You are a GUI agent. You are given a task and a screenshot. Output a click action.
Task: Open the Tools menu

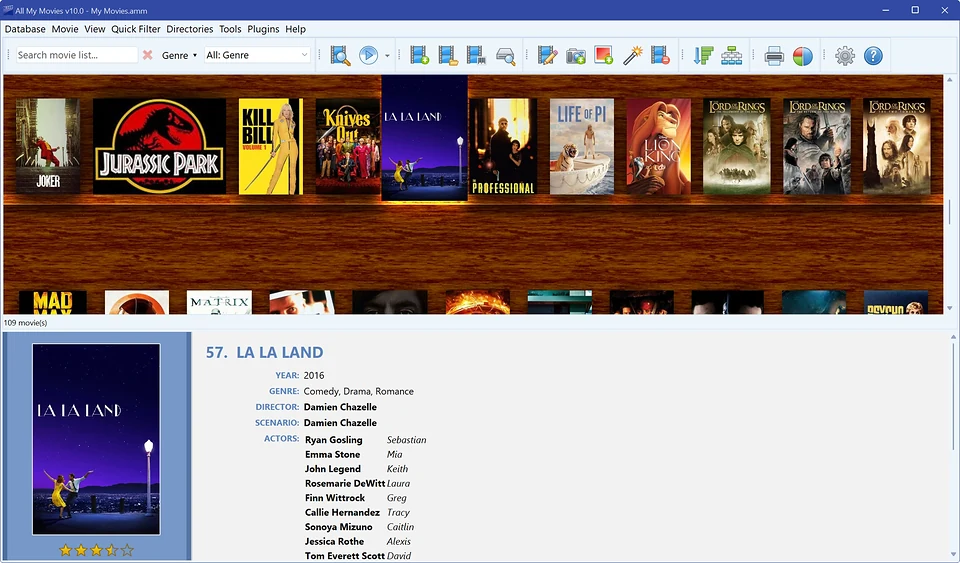coord(230,29)
